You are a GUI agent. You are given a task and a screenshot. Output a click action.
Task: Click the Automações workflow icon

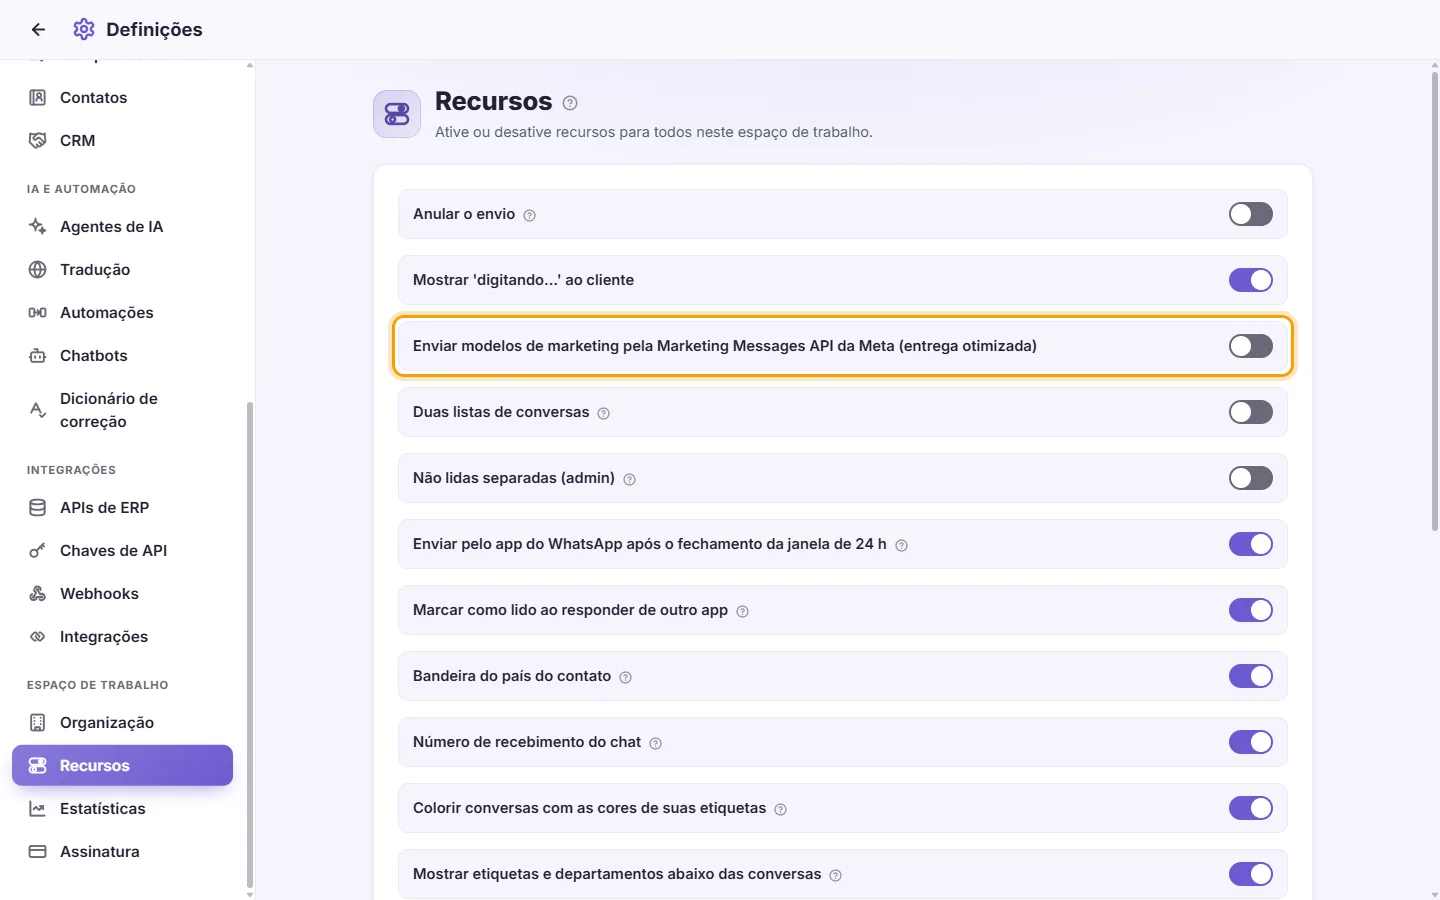(x=38, y=313)
